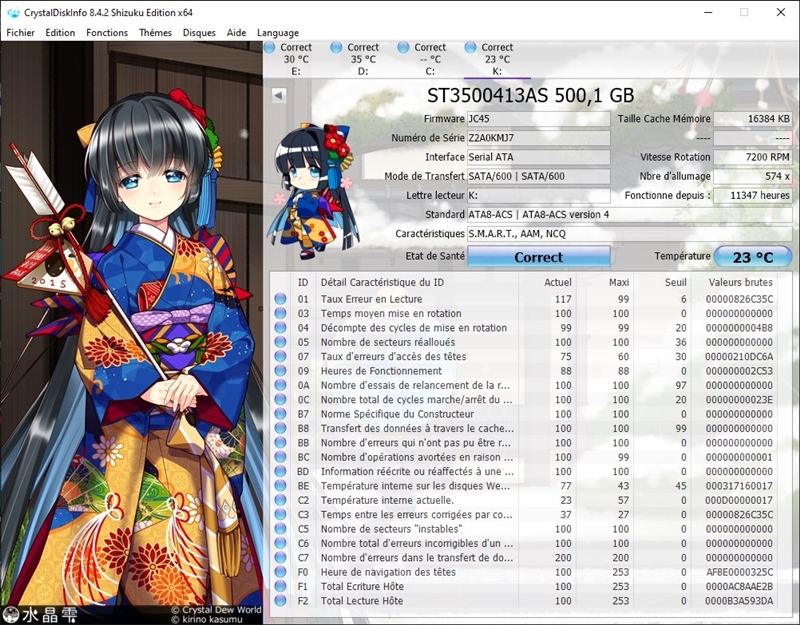Screen dimensions: 800x625
Task: Open the Thèmes menu
Action: click(155, 33)
